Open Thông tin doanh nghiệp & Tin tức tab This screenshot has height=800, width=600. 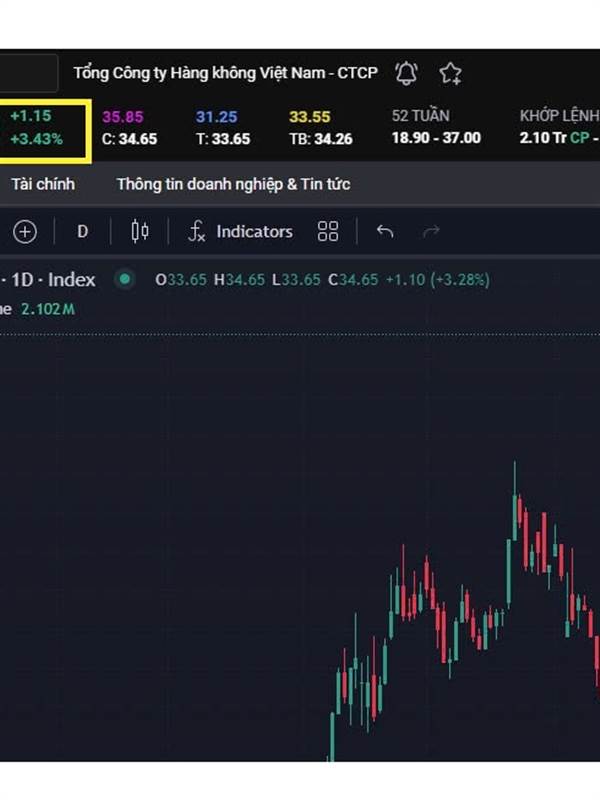pyautogui.click(x=234, y=184)
